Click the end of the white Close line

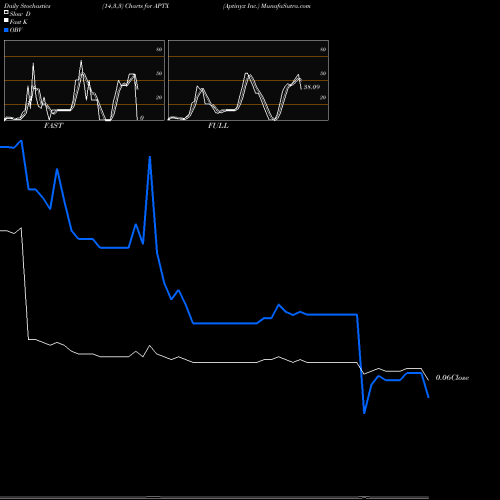pyautogui.click(x=428, y=380)
